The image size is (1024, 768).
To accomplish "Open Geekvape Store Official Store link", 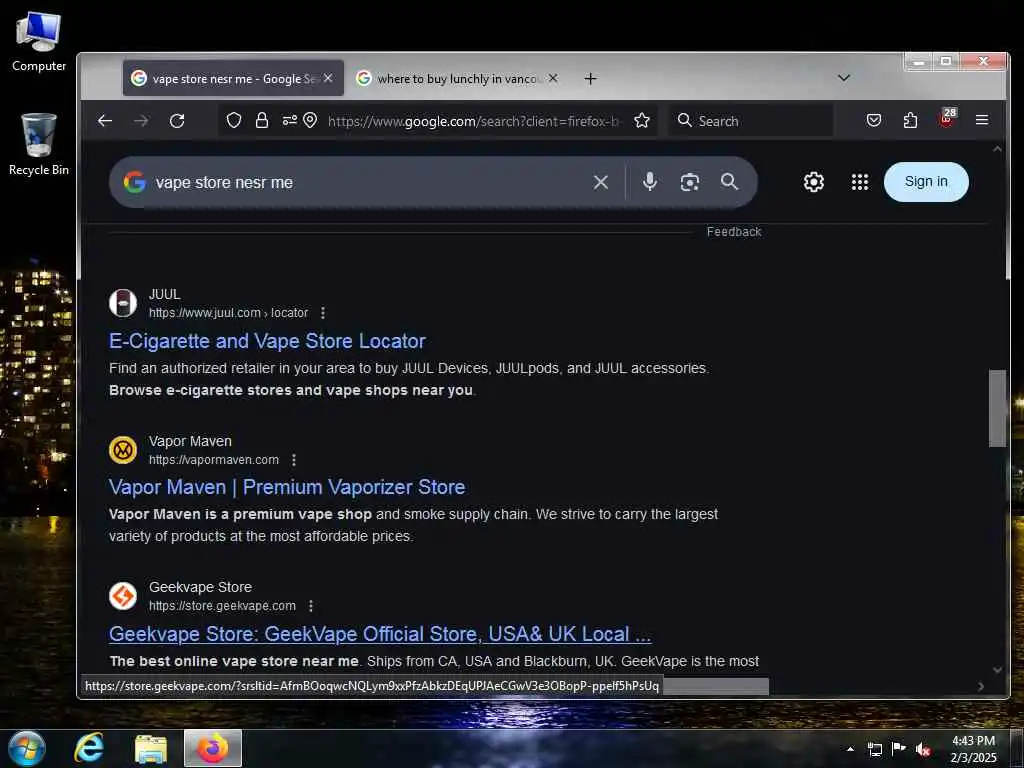I will [380, 633].
